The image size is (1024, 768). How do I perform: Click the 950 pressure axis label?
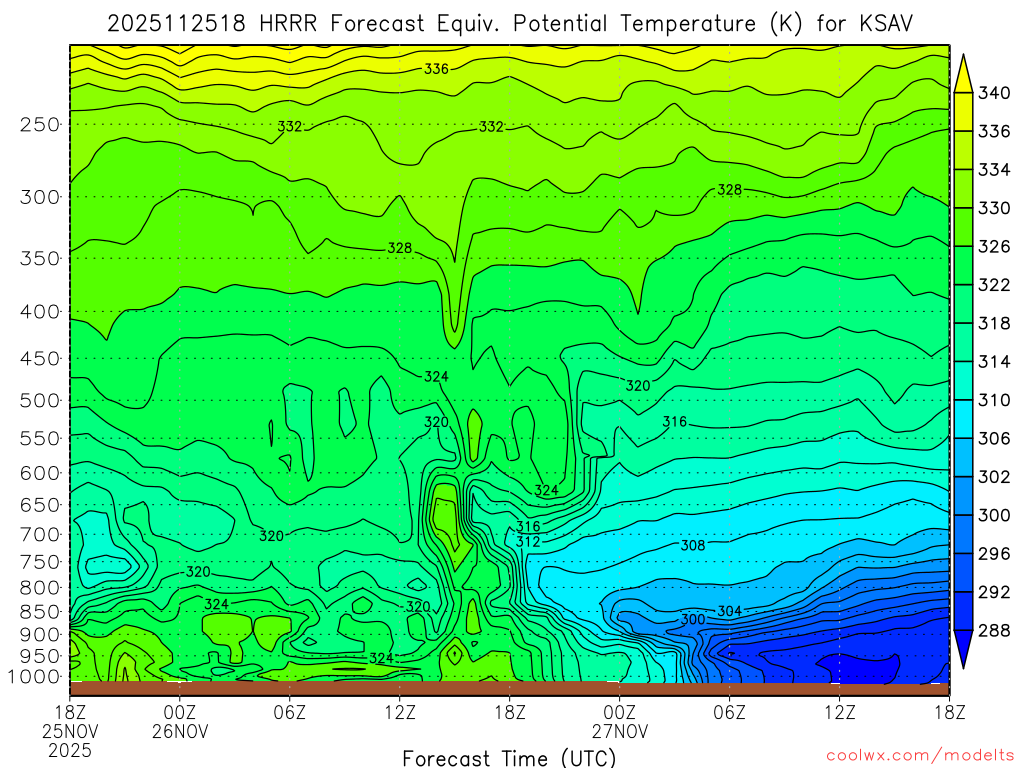[40, 656]
